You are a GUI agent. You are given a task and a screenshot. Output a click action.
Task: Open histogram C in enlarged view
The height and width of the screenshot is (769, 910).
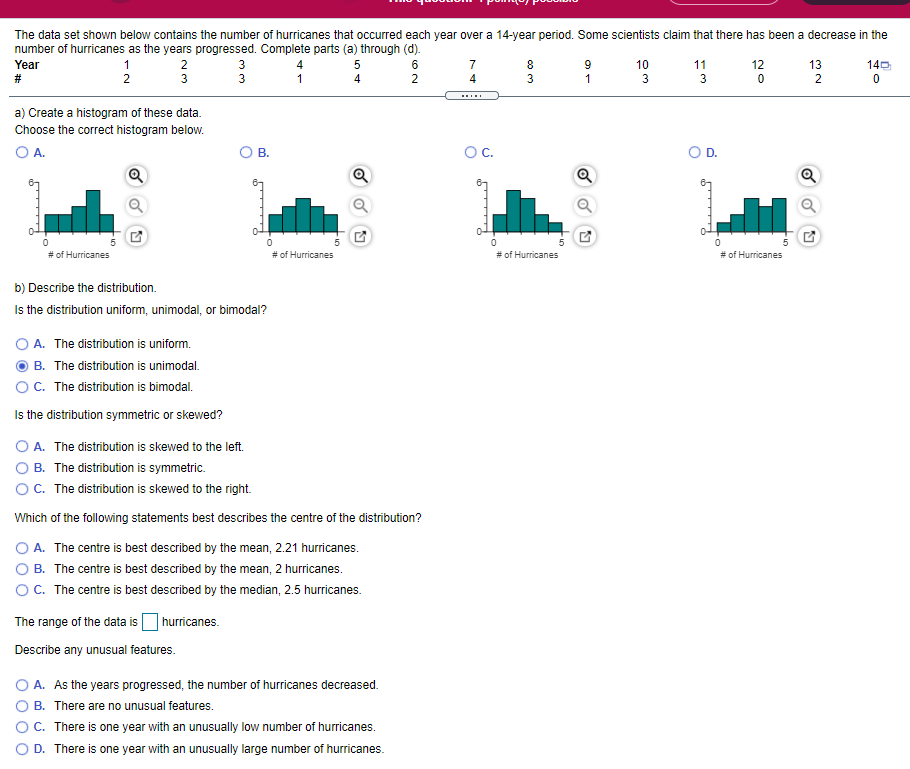[x=584, y=237]
